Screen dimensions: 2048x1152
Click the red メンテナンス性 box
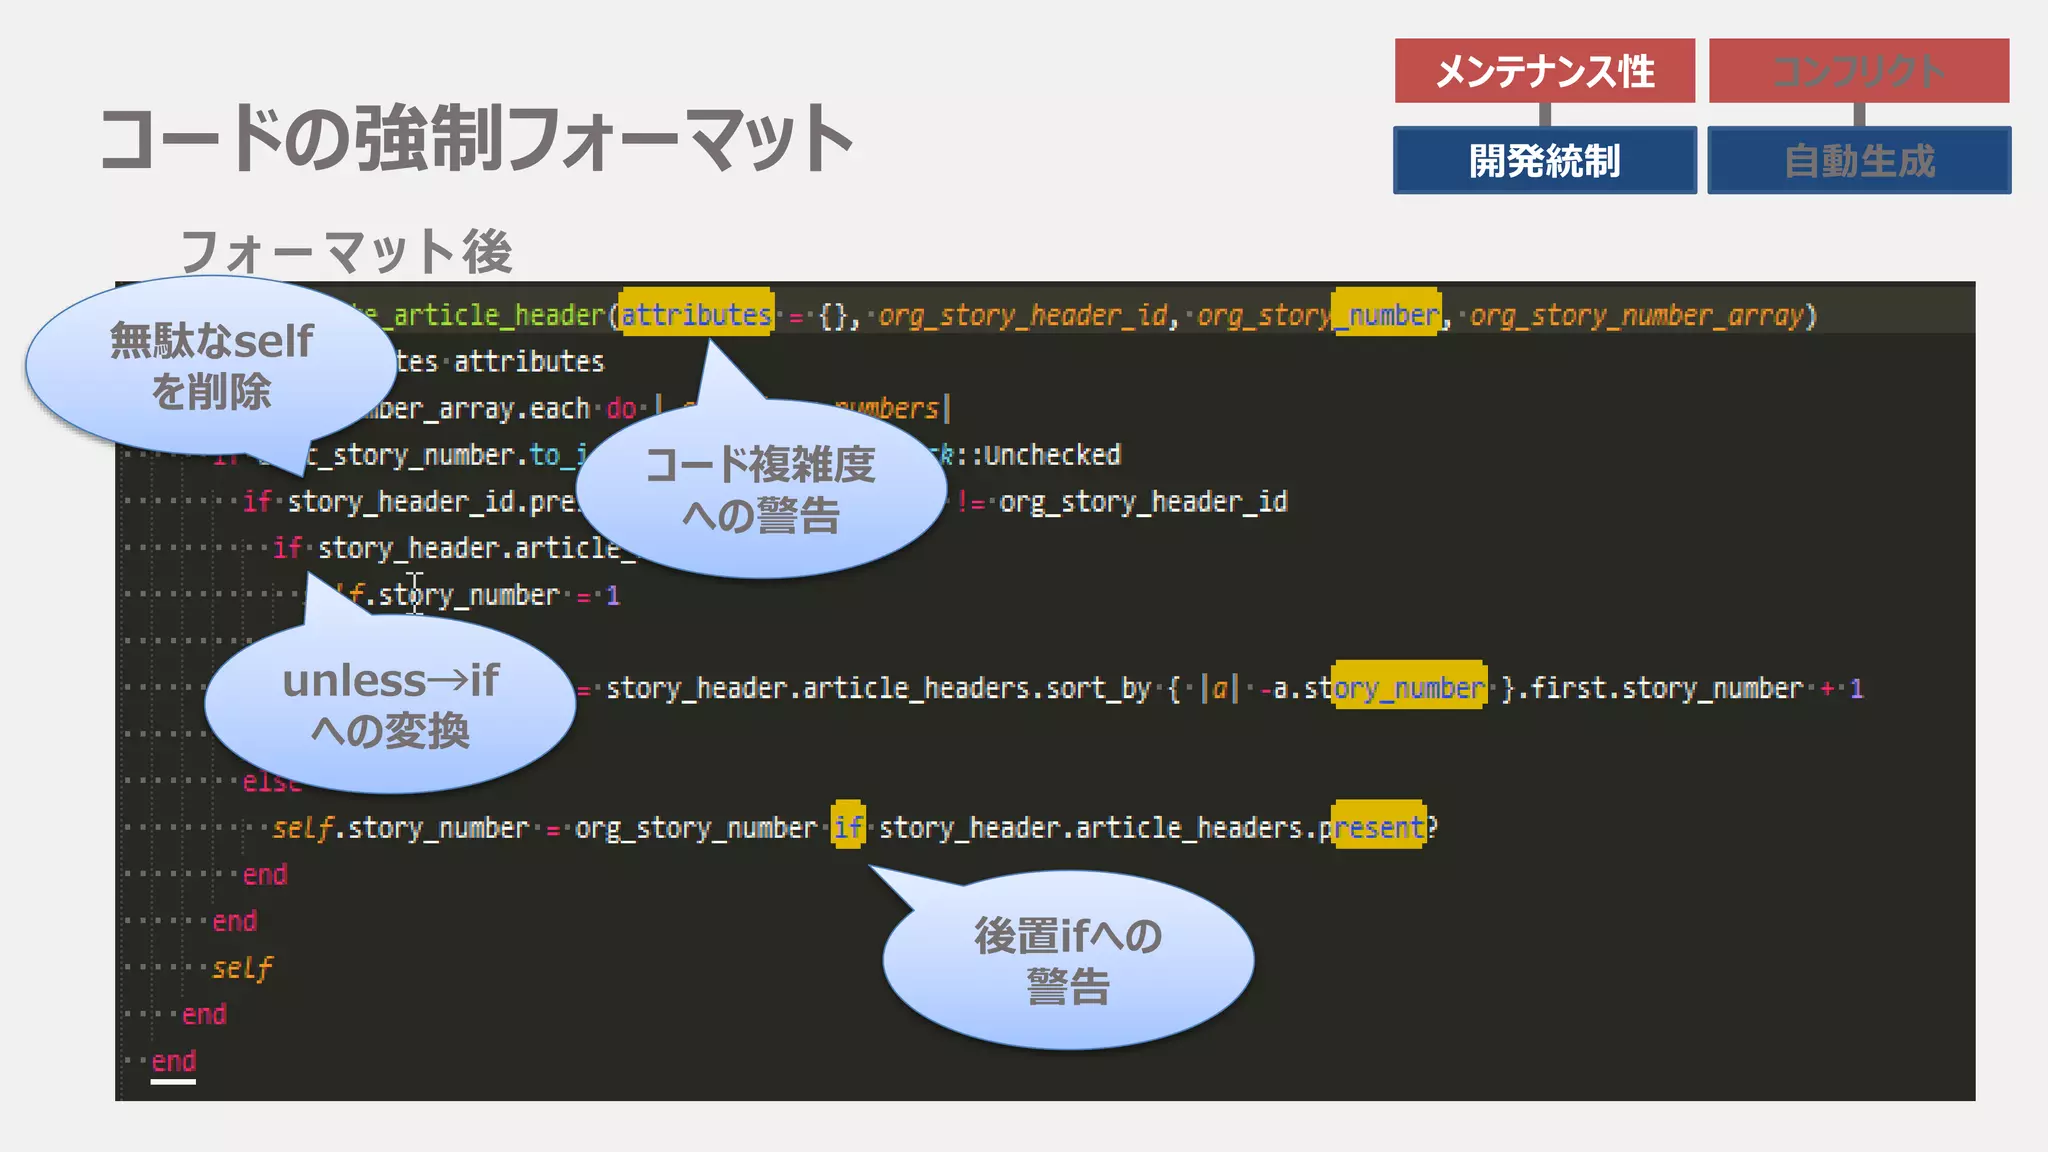click(1545, 71)
